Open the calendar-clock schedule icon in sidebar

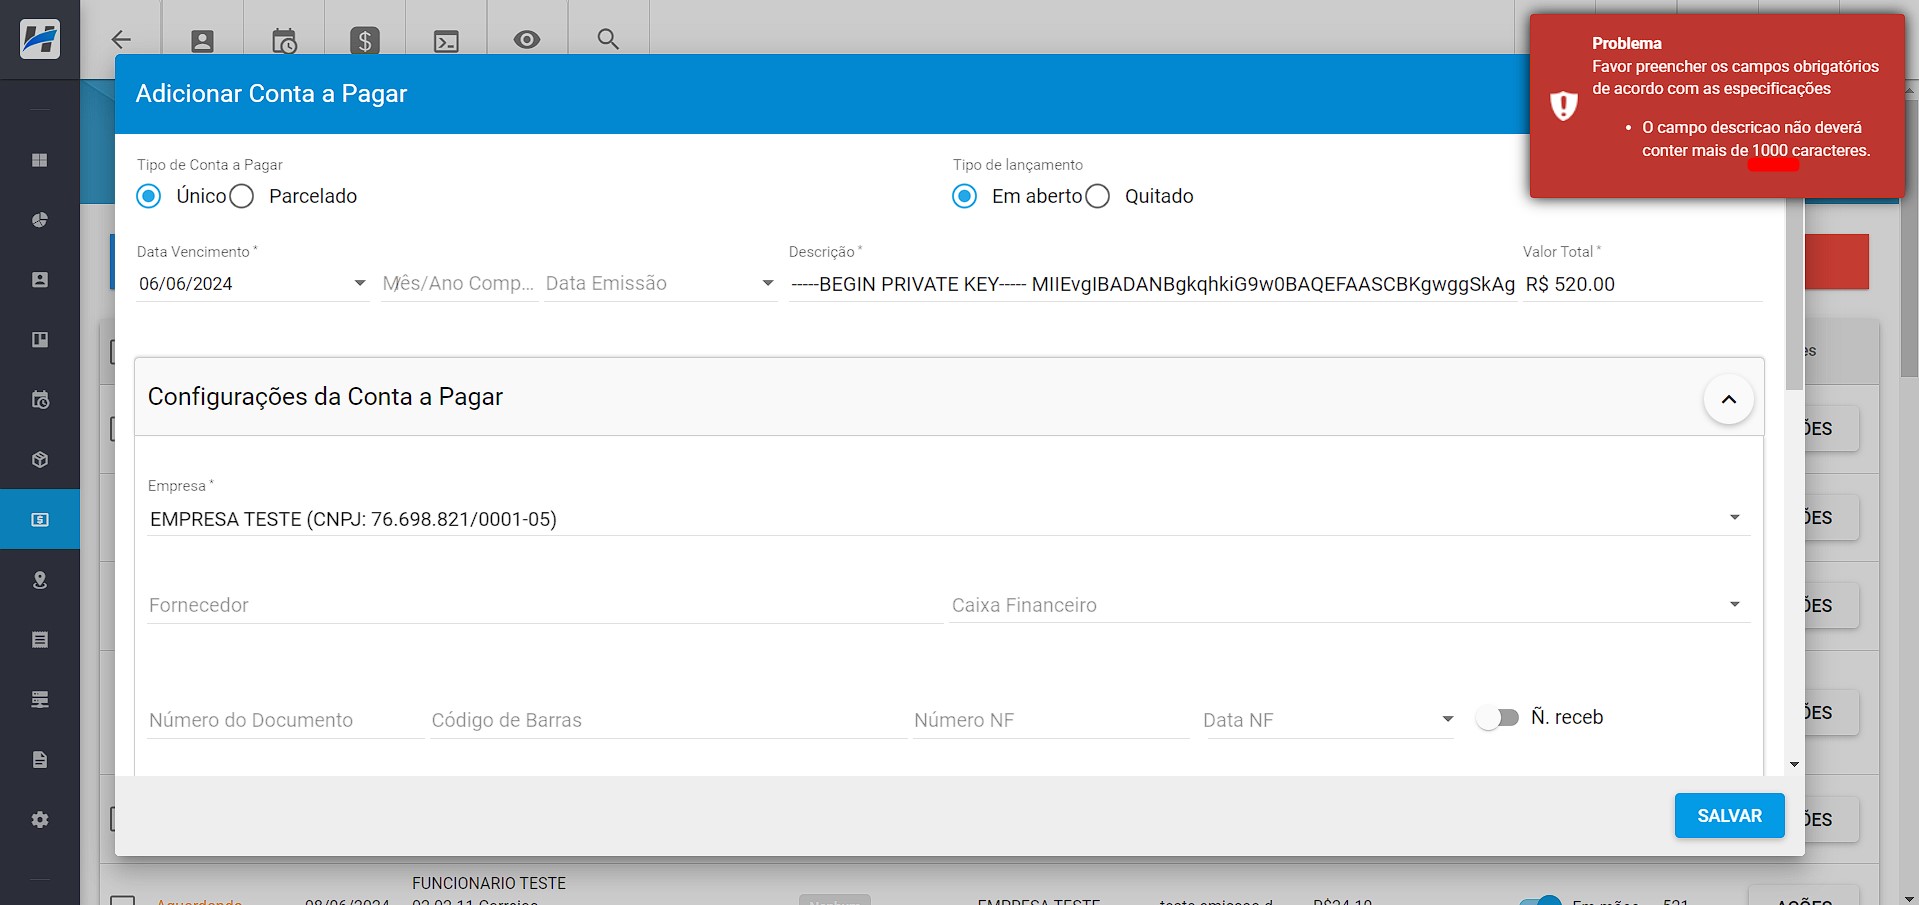pos(40,400)
